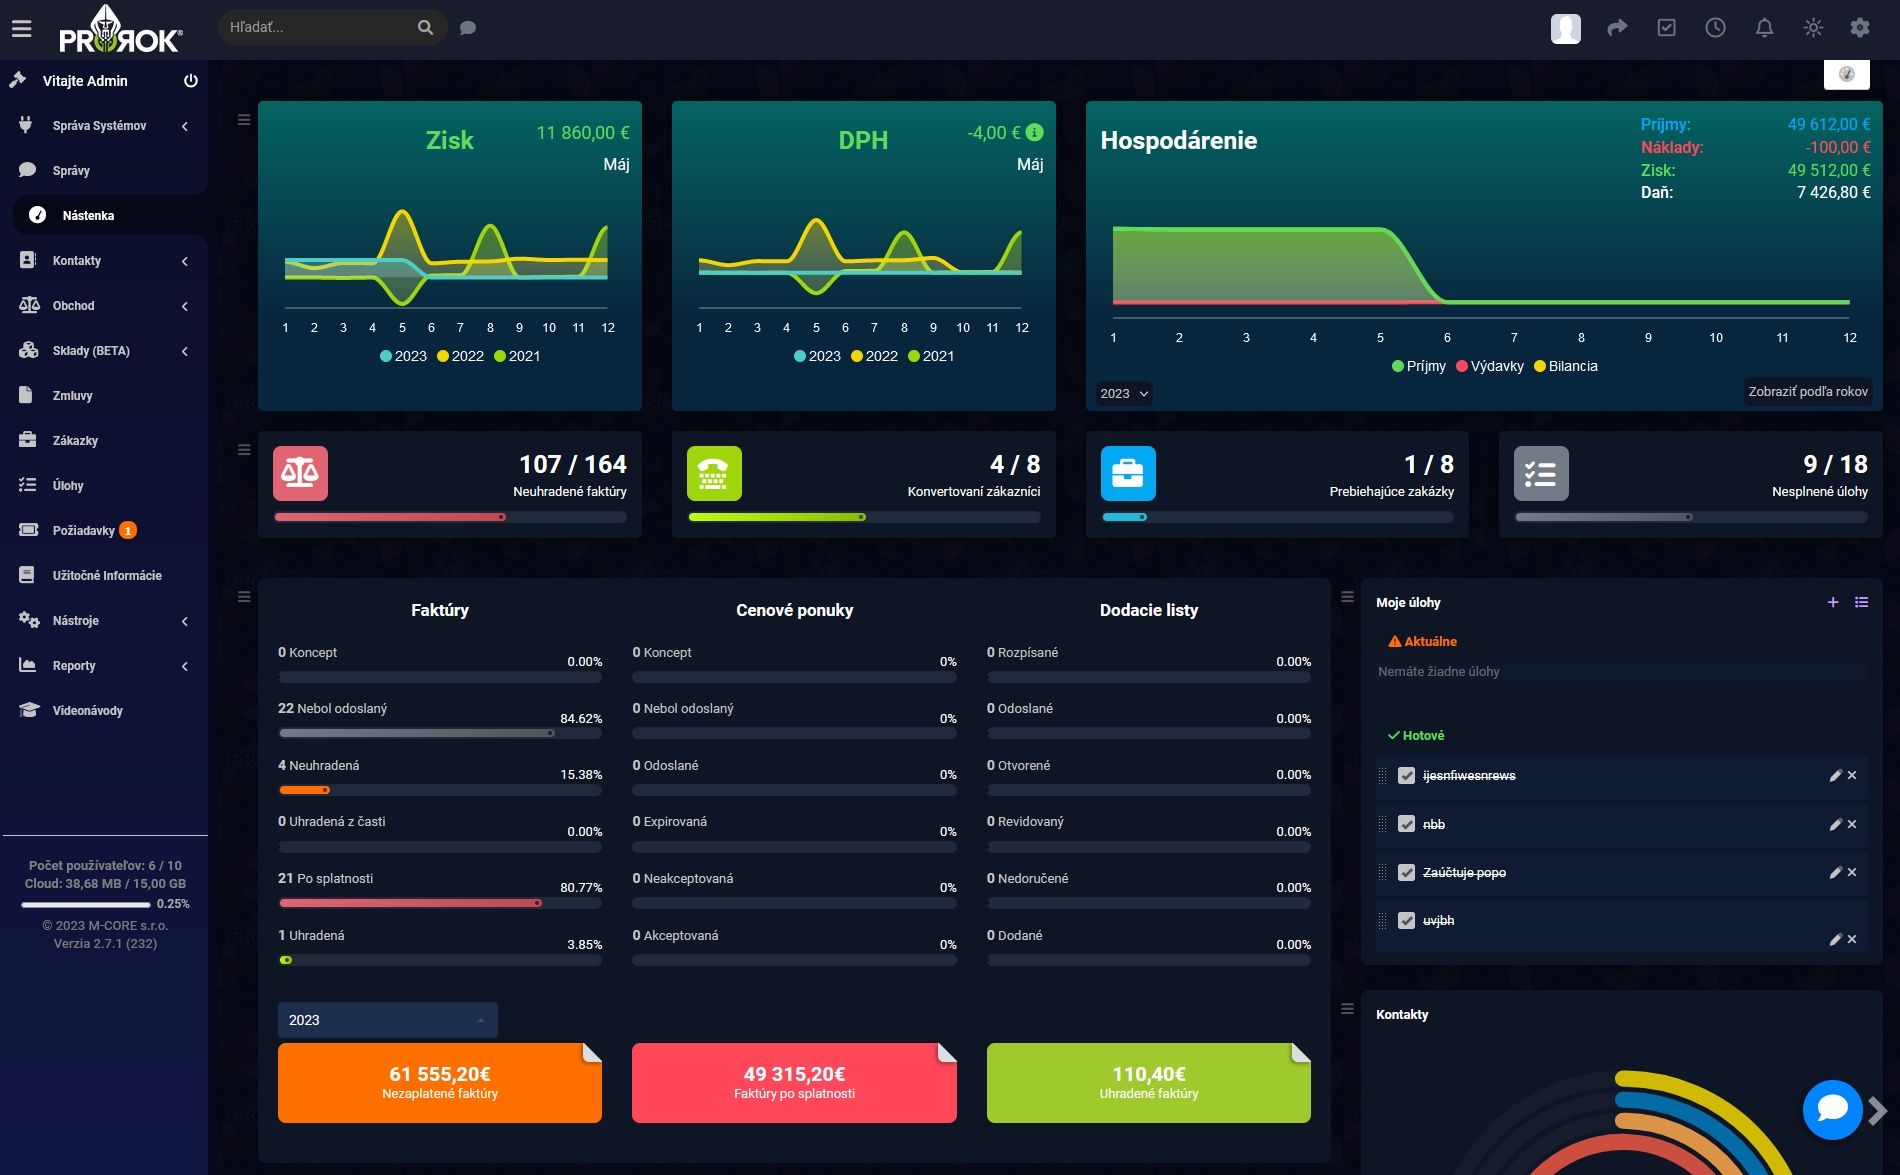Viewport: 1900px width, 1175px height.
Task: Delete the nbb task
Action: pyautogui.click(x=1852, y=824)
